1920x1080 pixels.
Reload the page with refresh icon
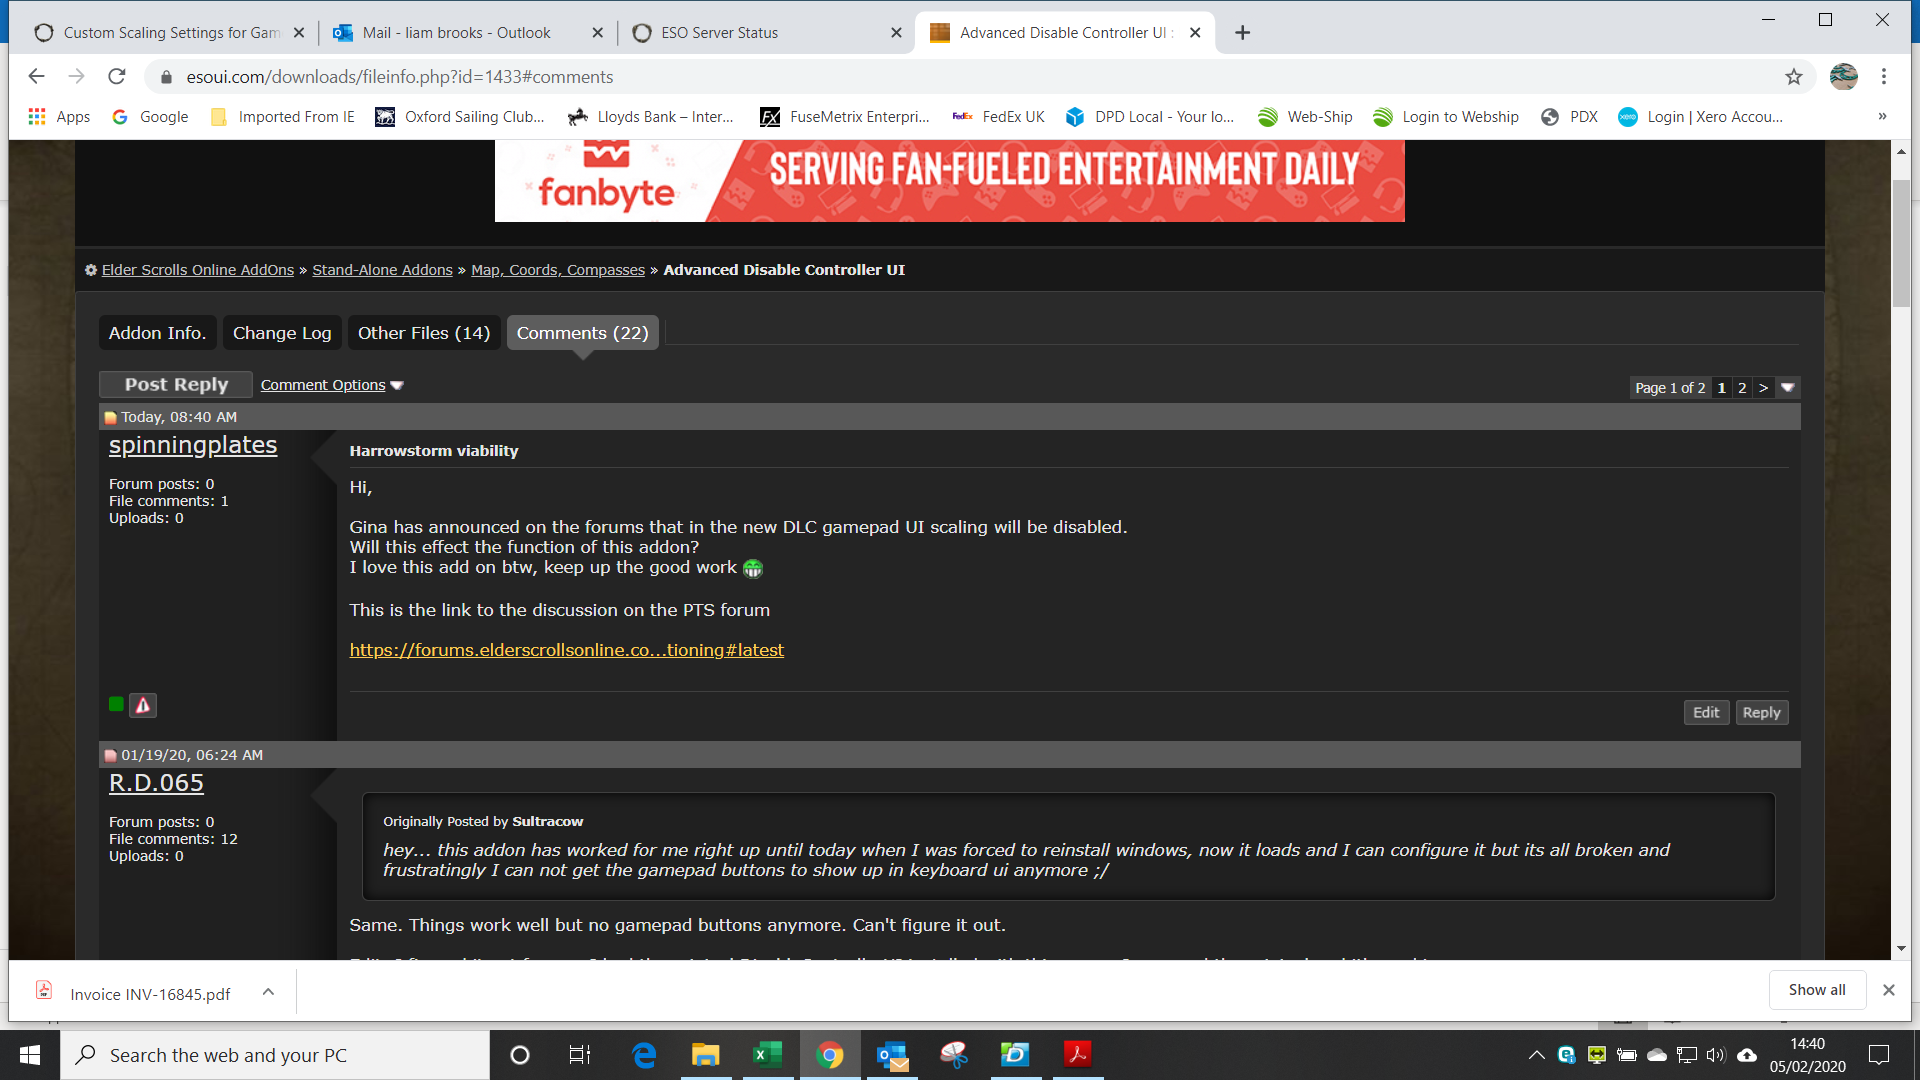(x=117, y=77)
